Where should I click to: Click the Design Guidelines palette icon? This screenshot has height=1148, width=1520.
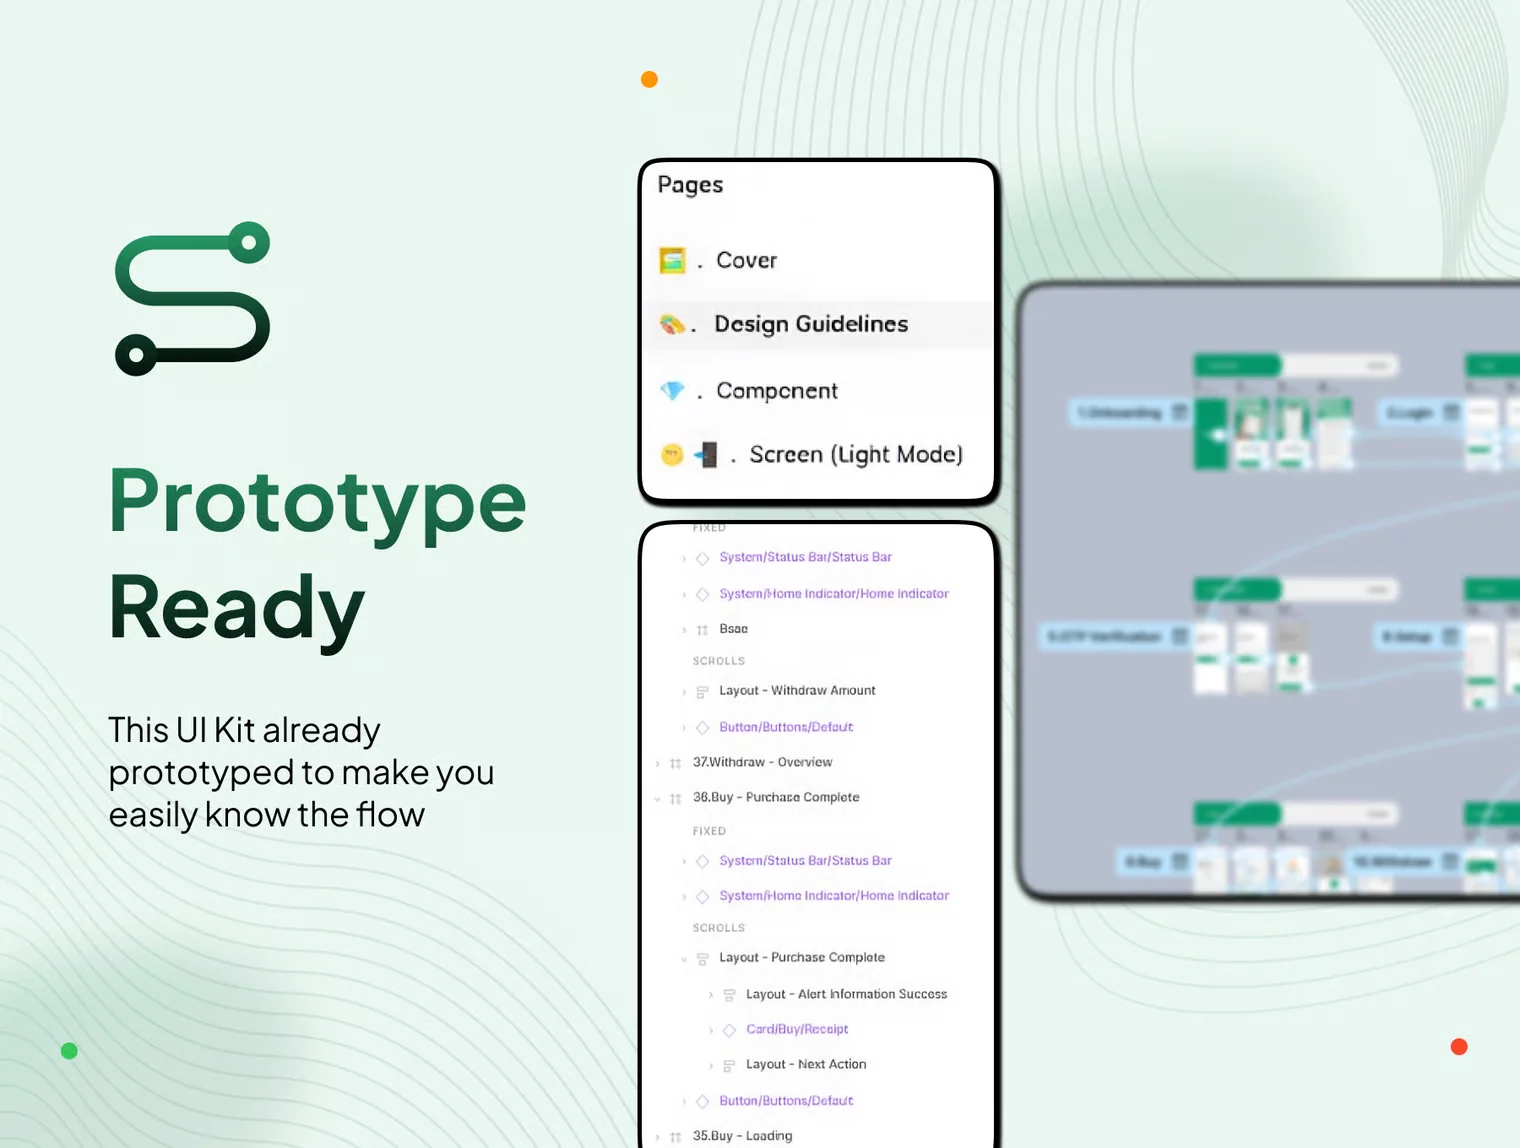click(x=672, y=324)
